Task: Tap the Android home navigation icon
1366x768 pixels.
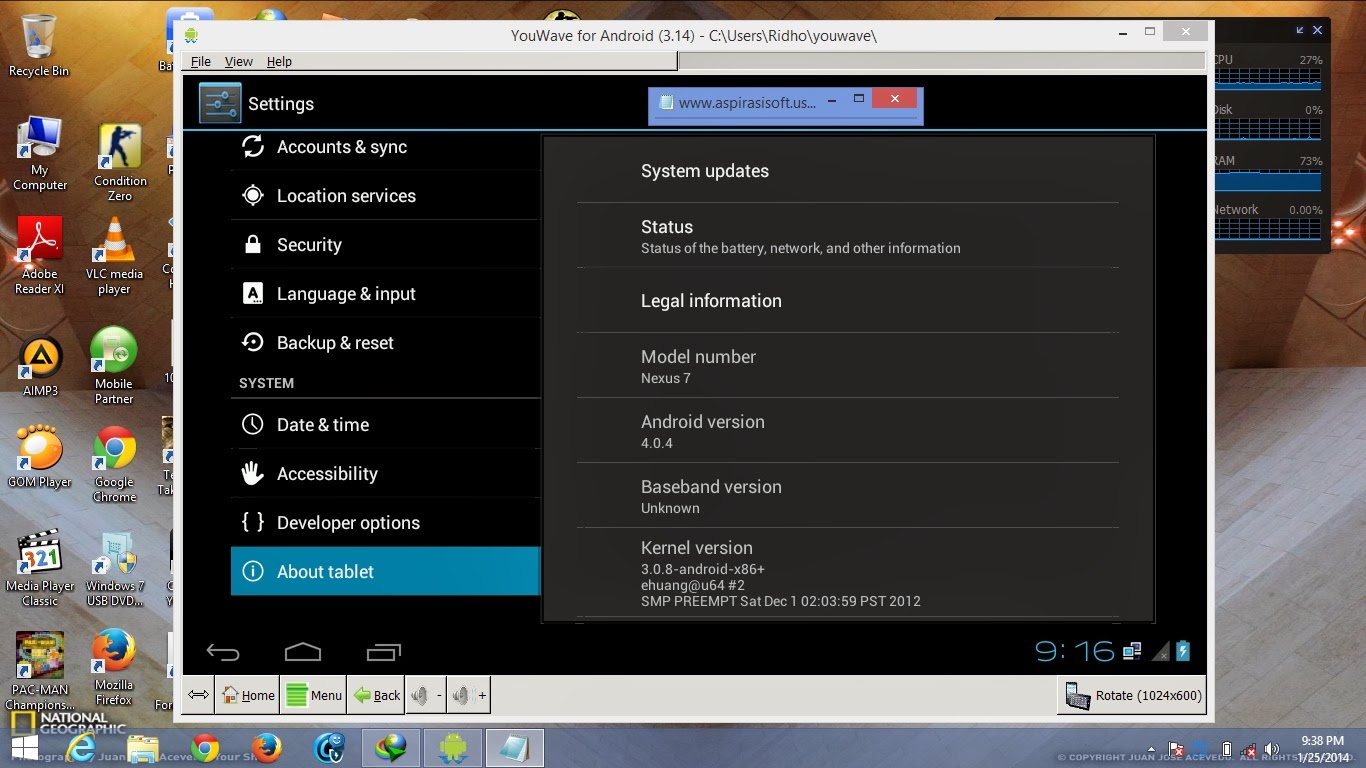Action: coord(303,653)
